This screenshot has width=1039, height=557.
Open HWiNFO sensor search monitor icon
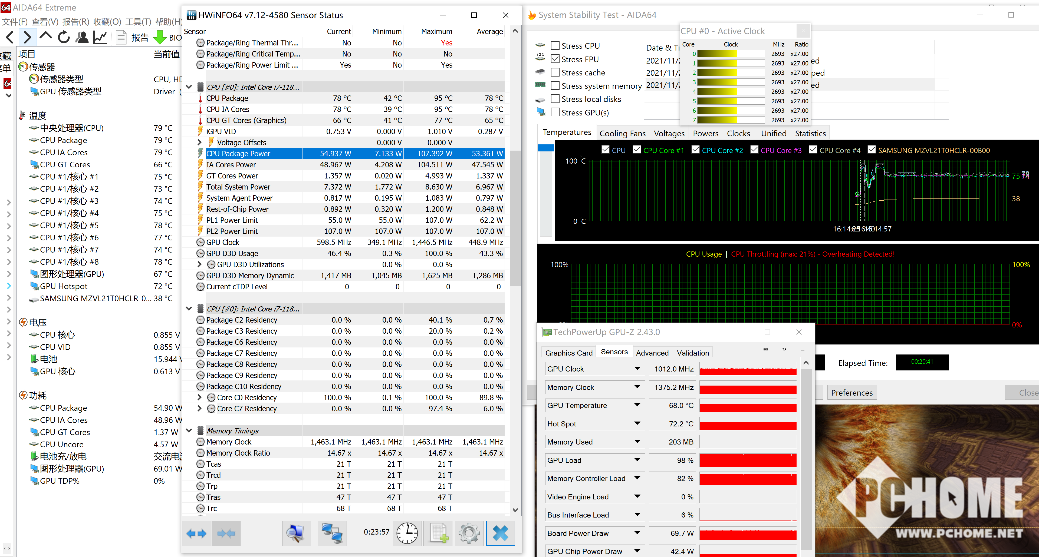295,533
